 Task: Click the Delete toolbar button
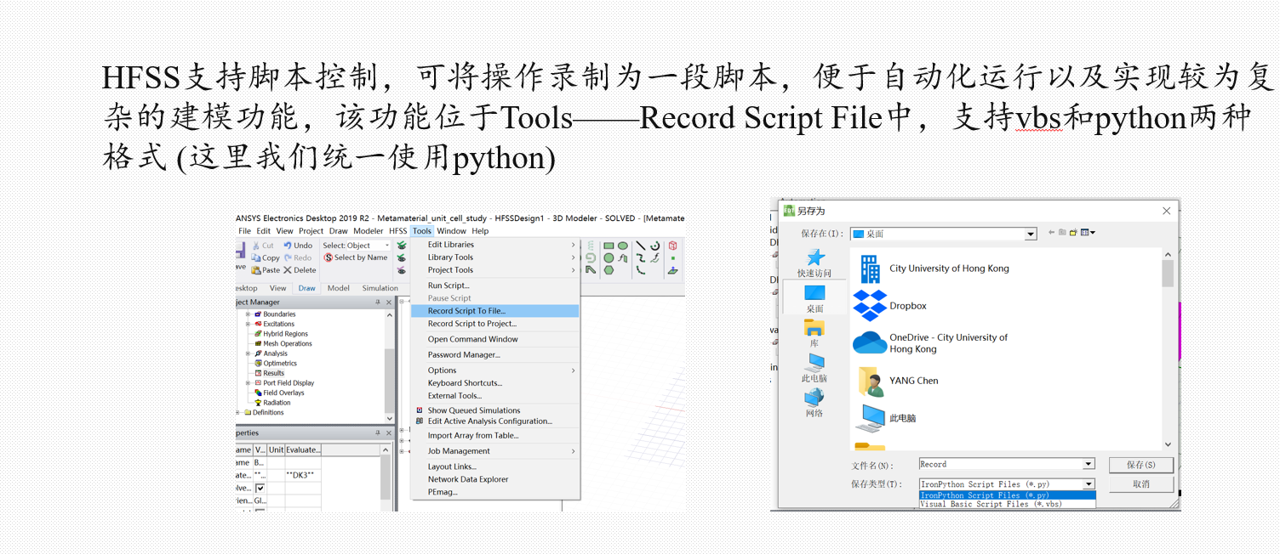(300, 270)
